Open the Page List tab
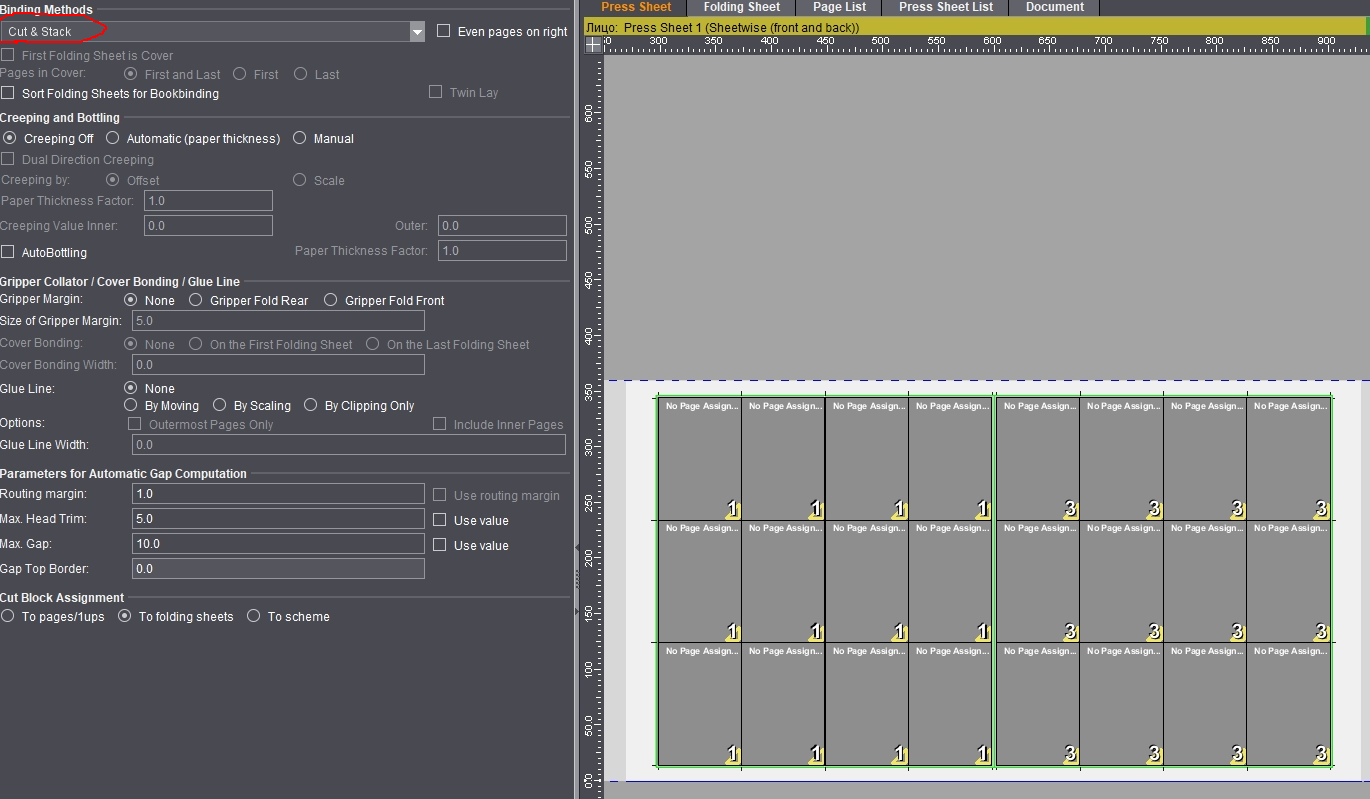The image size is (1370, 799). point(839,7)
